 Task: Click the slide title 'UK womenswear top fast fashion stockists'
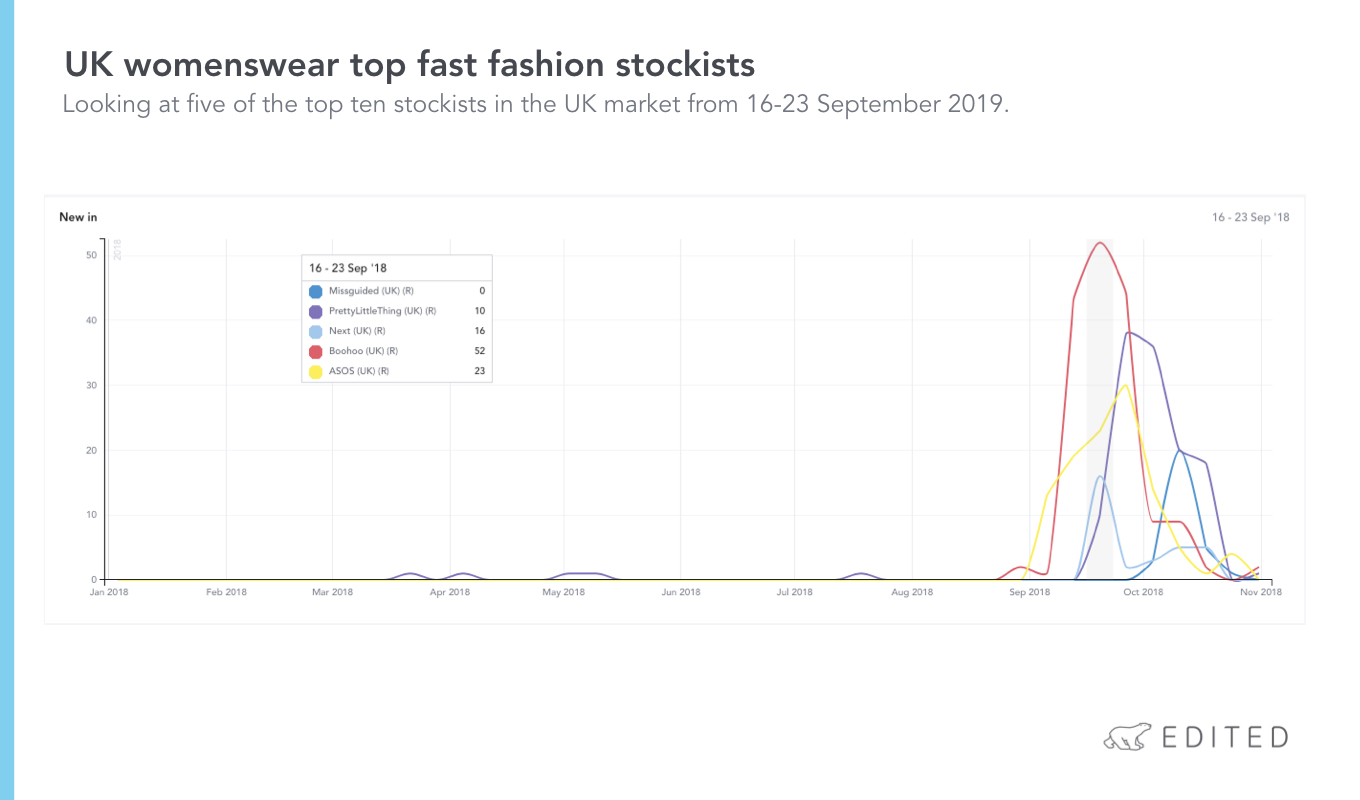coord(409,65)
